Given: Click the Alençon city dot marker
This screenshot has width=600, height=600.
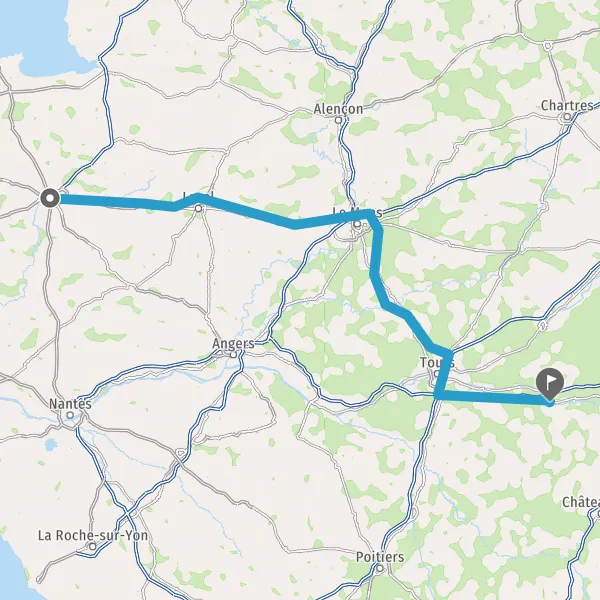Looking at the screenshot, I should (x=338, y=120).
